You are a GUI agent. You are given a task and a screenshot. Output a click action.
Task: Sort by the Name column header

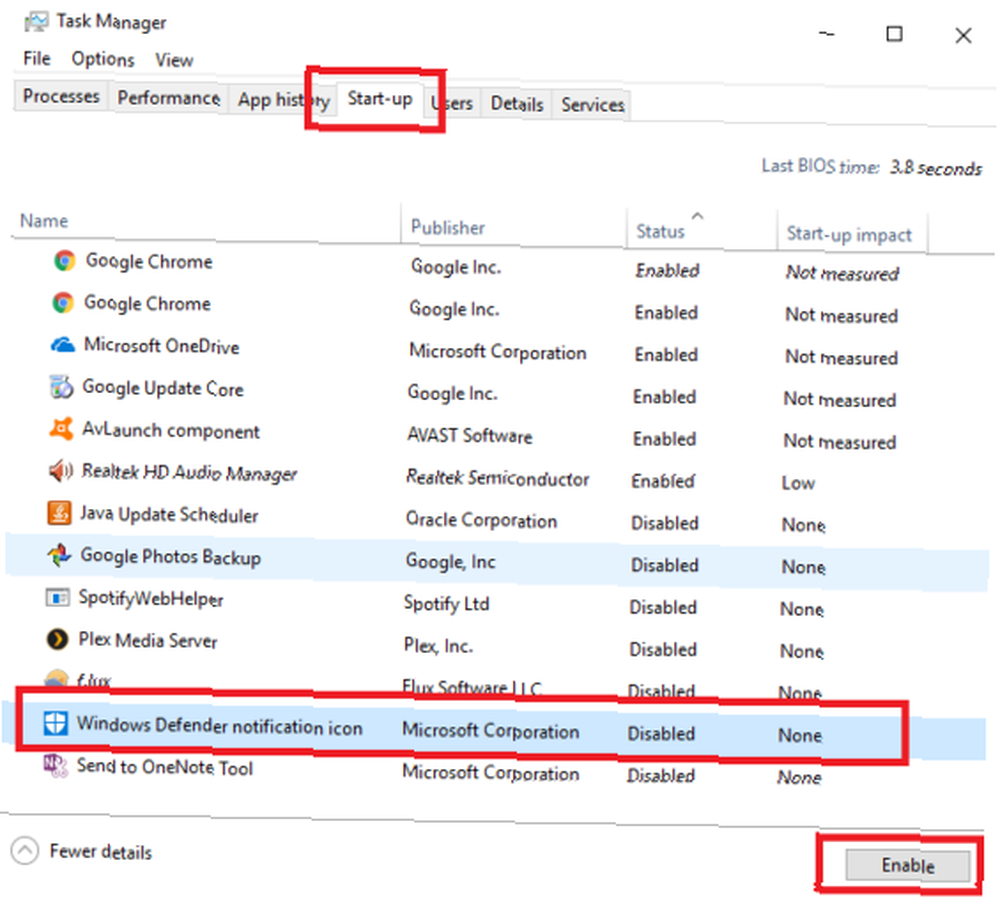[43, 221]
